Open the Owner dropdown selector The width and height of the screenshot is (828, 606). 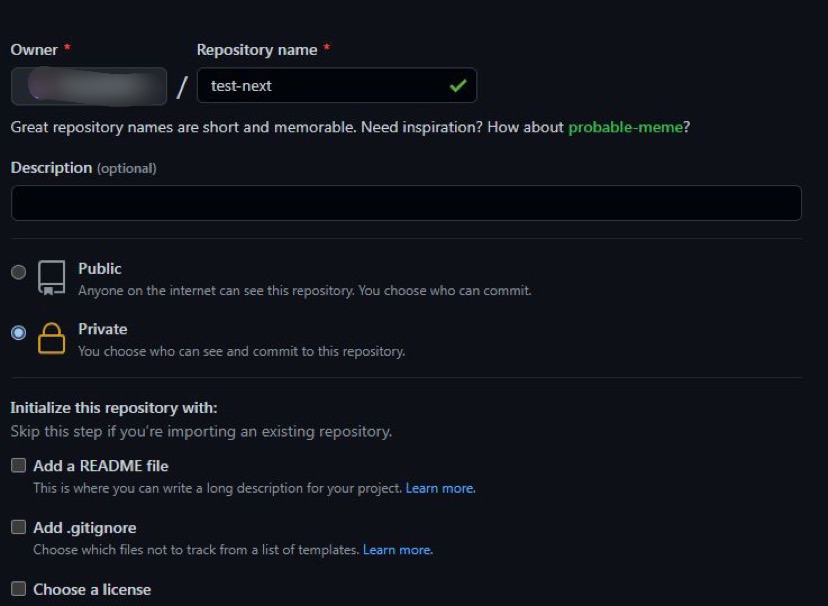point(88,86)
